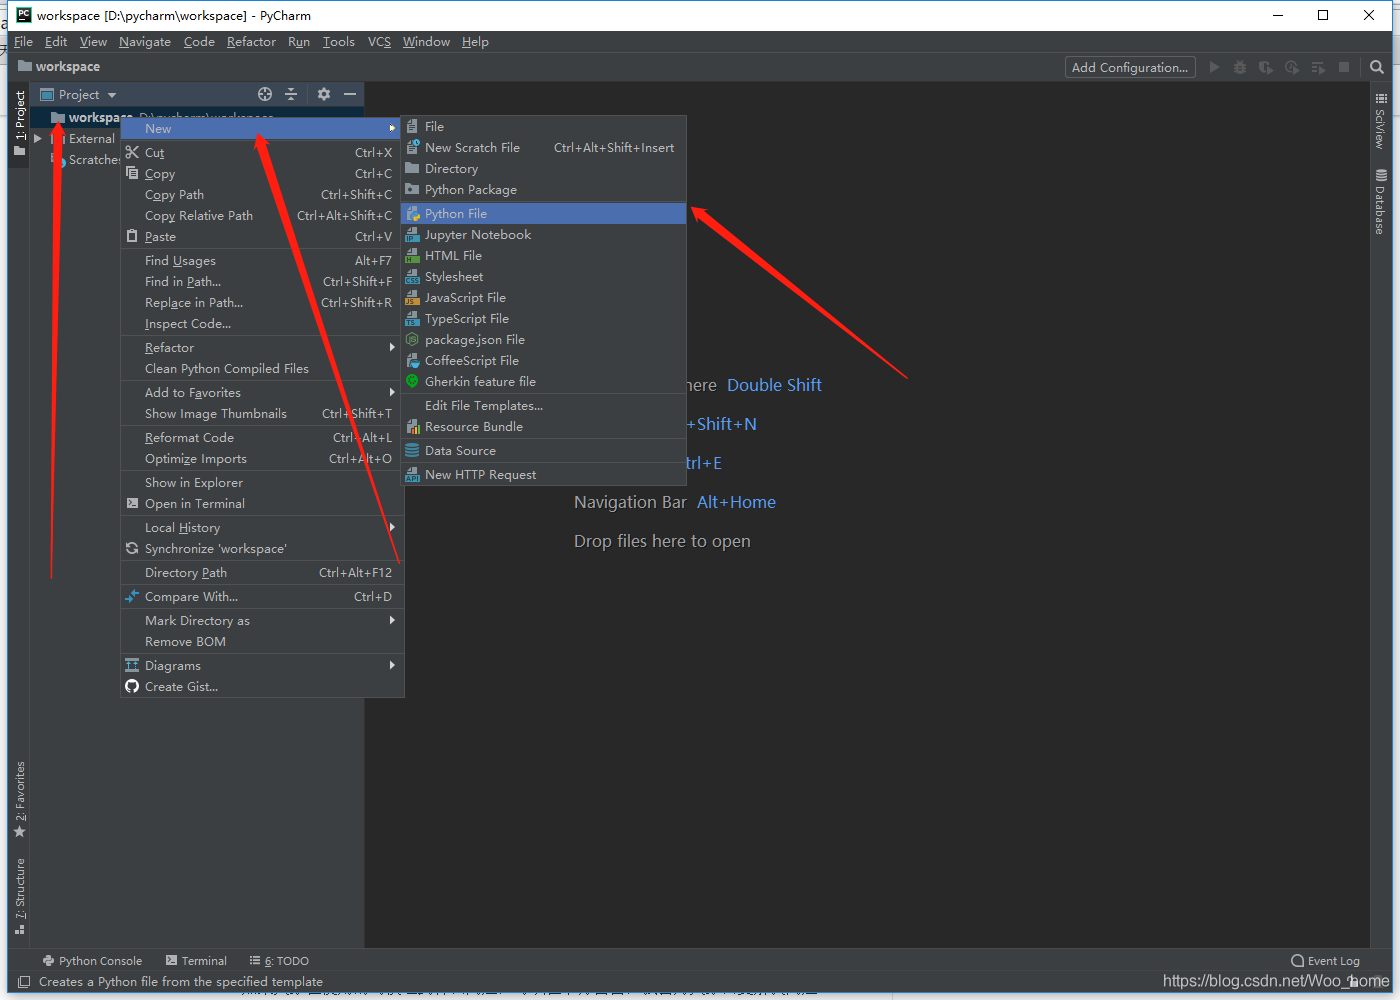Image resolution: width=1400 pixels, height=1000 pixels.
Task: Click the Data Source database icon
Action: [412, 451]
